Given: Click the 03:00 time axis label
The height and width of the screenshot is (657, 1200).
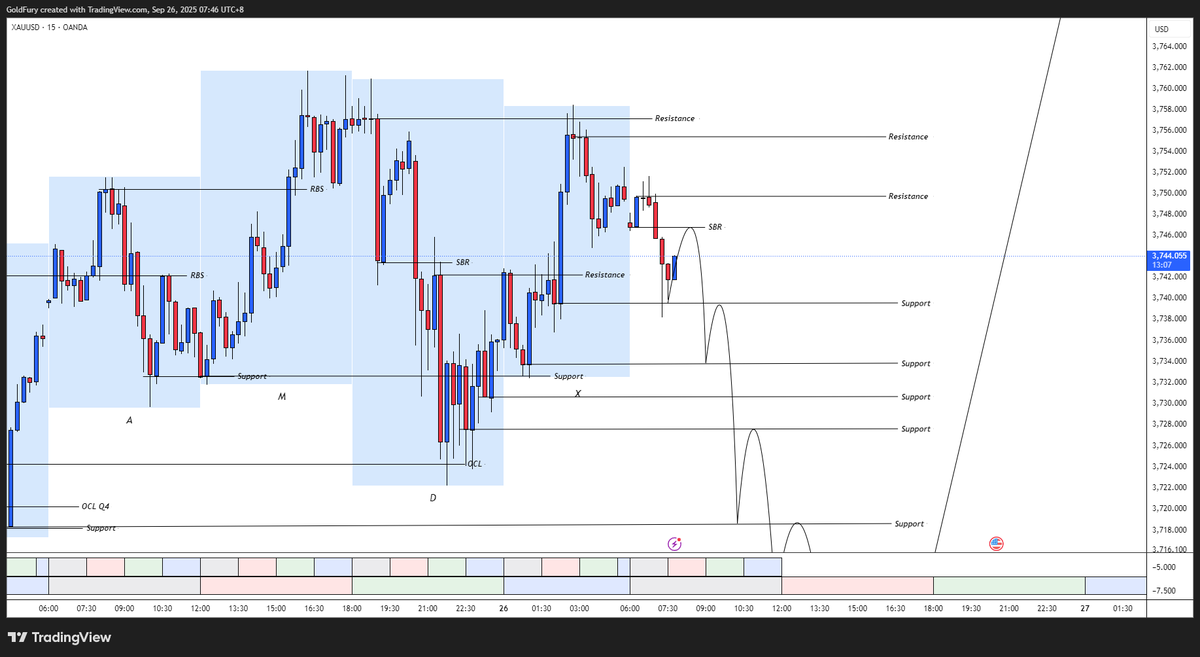Looking at the screenshot, I should click(x=578, y=608).
